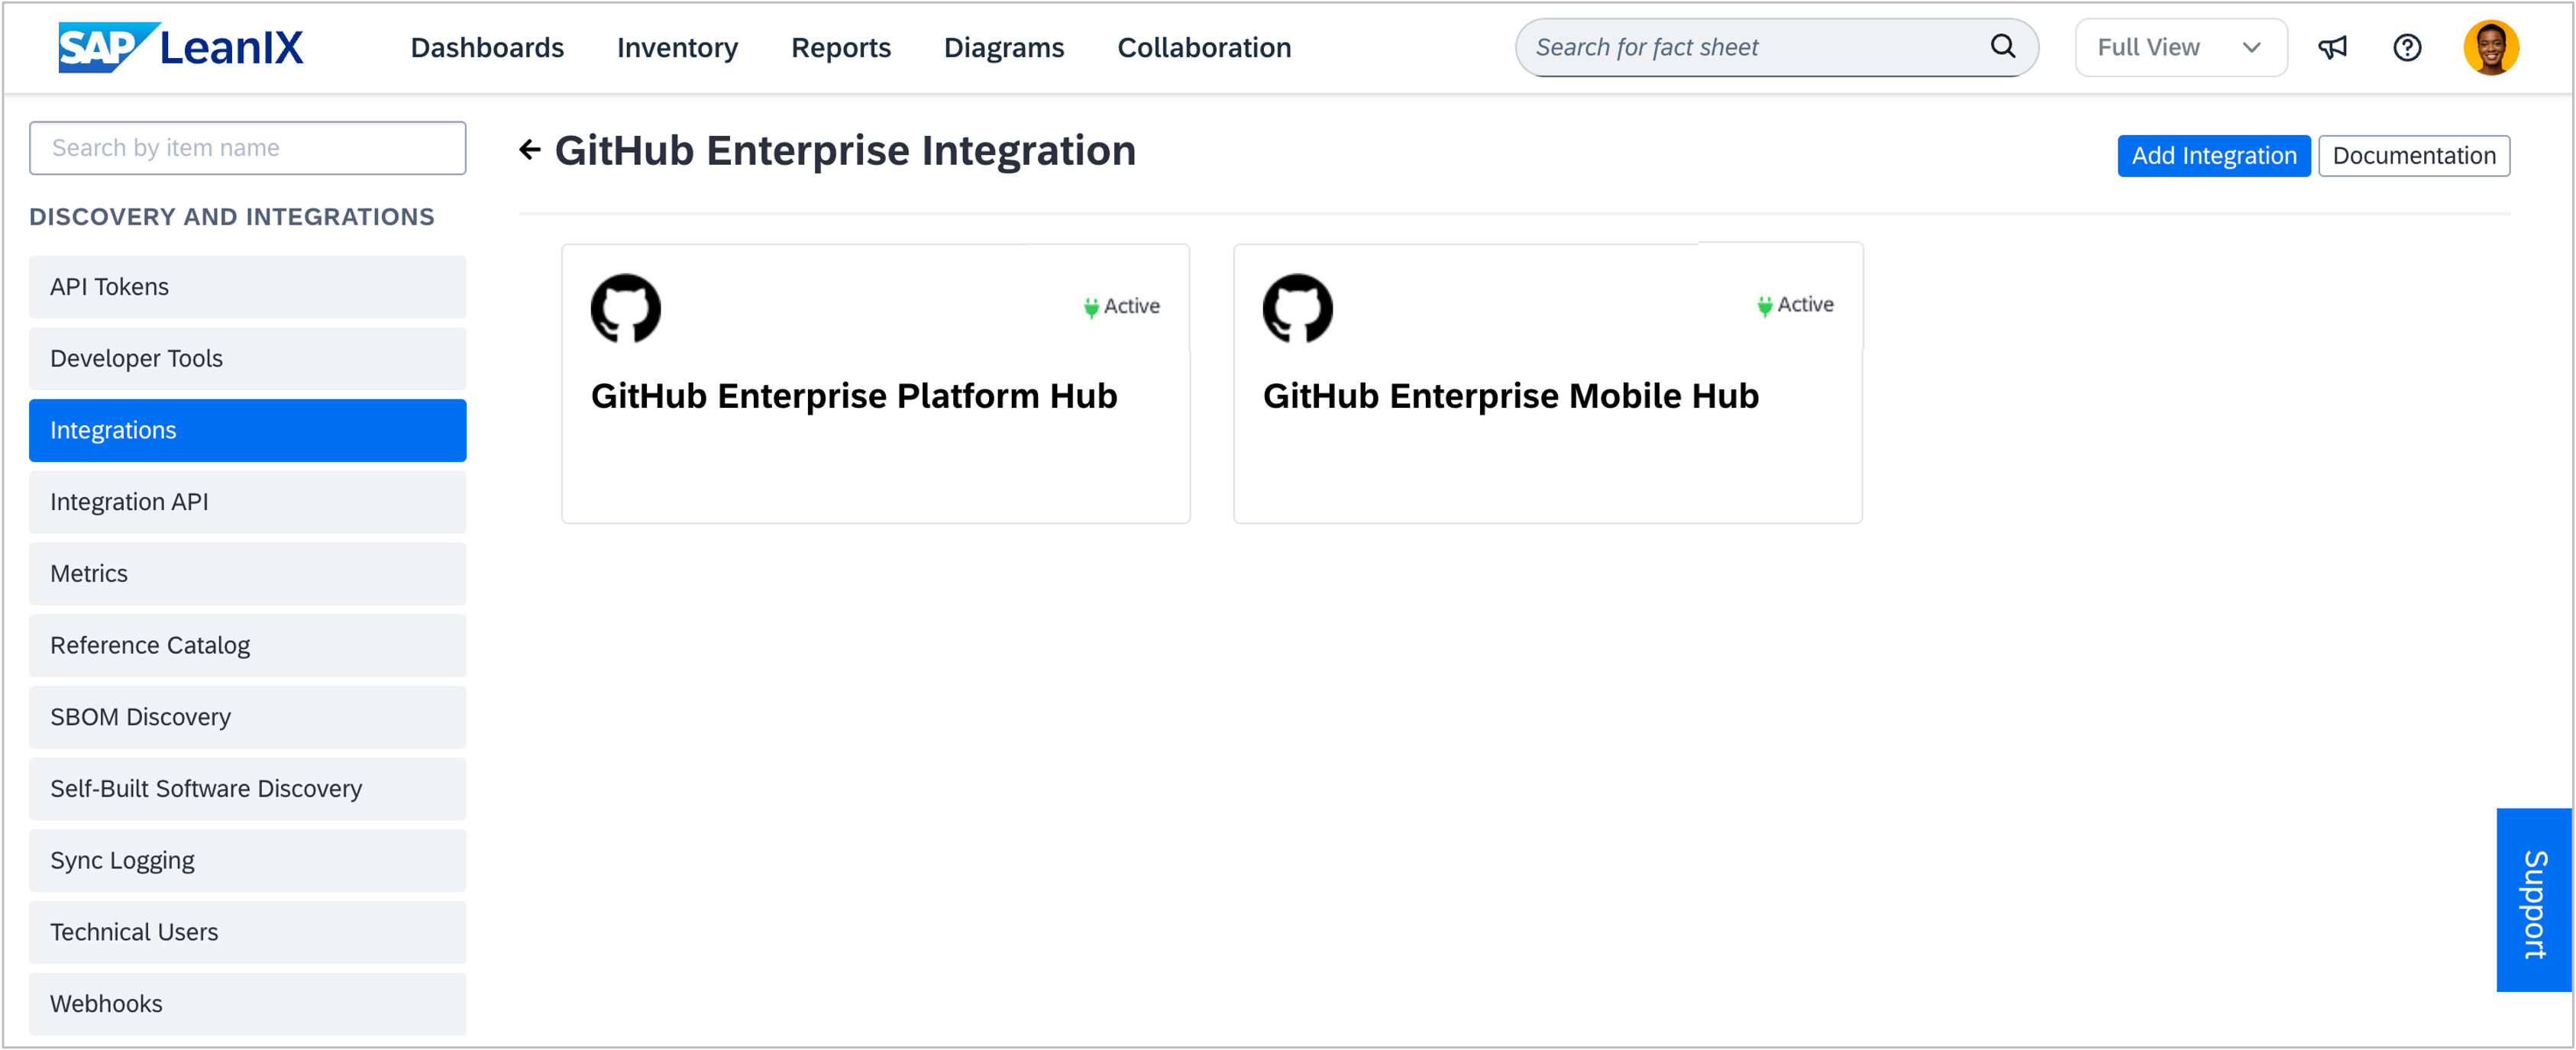Select Self-Built Software Discovery in sidebar

[x=248, y=788]
